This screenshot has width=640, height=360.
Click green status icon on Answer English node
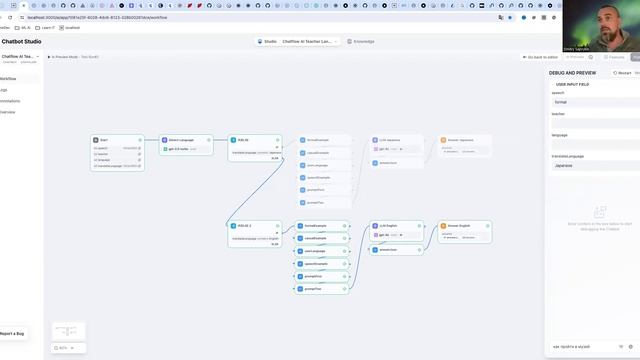pyautogui.click(x=487, y=226)
